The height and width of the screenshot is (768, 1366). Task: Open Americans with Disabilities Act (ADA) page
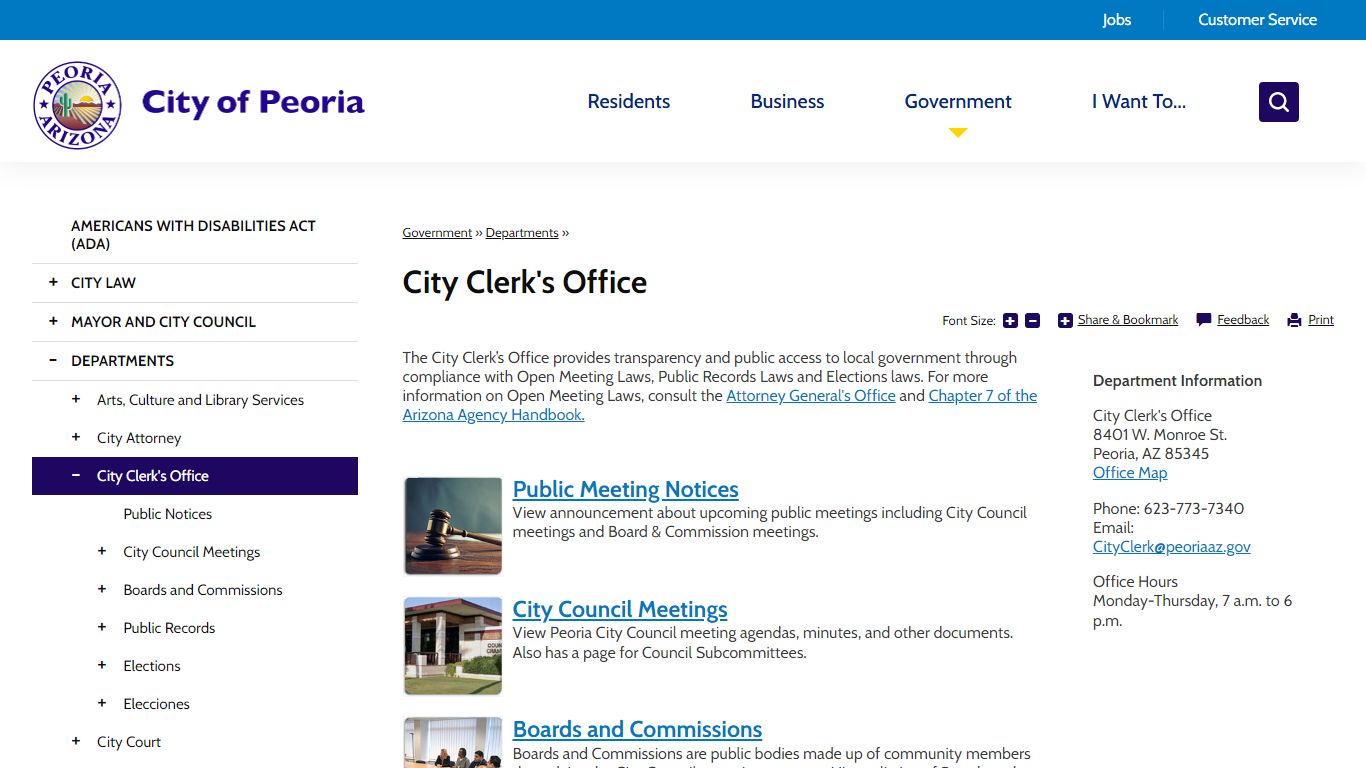193,235
